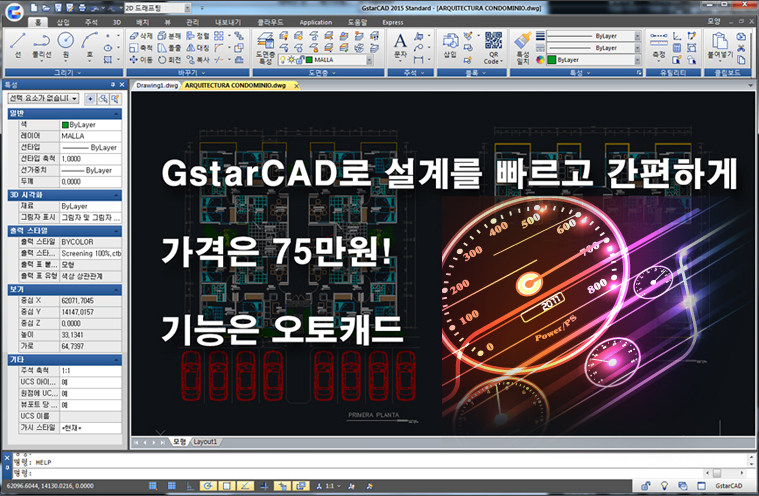Switch to the Layout1 tab

[205, 442]
